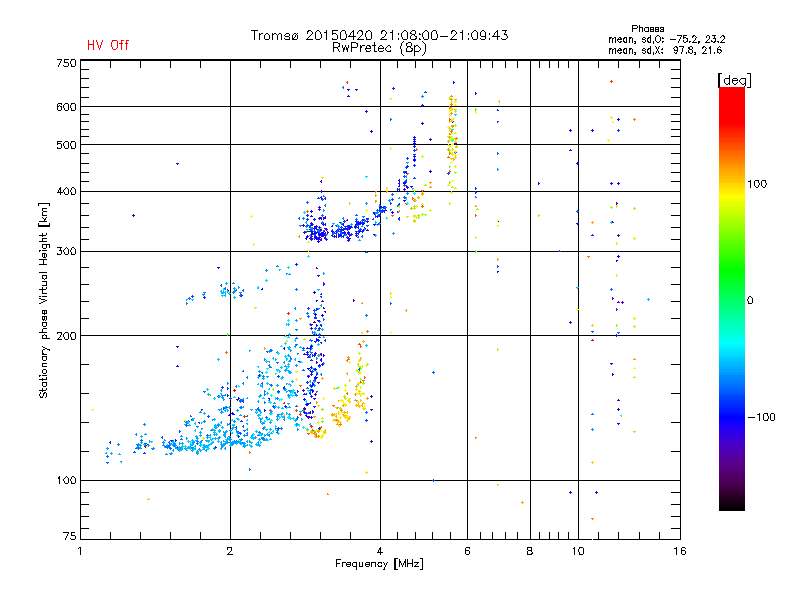Click the colorbar tick label '-100'

(x=761, y=417)
